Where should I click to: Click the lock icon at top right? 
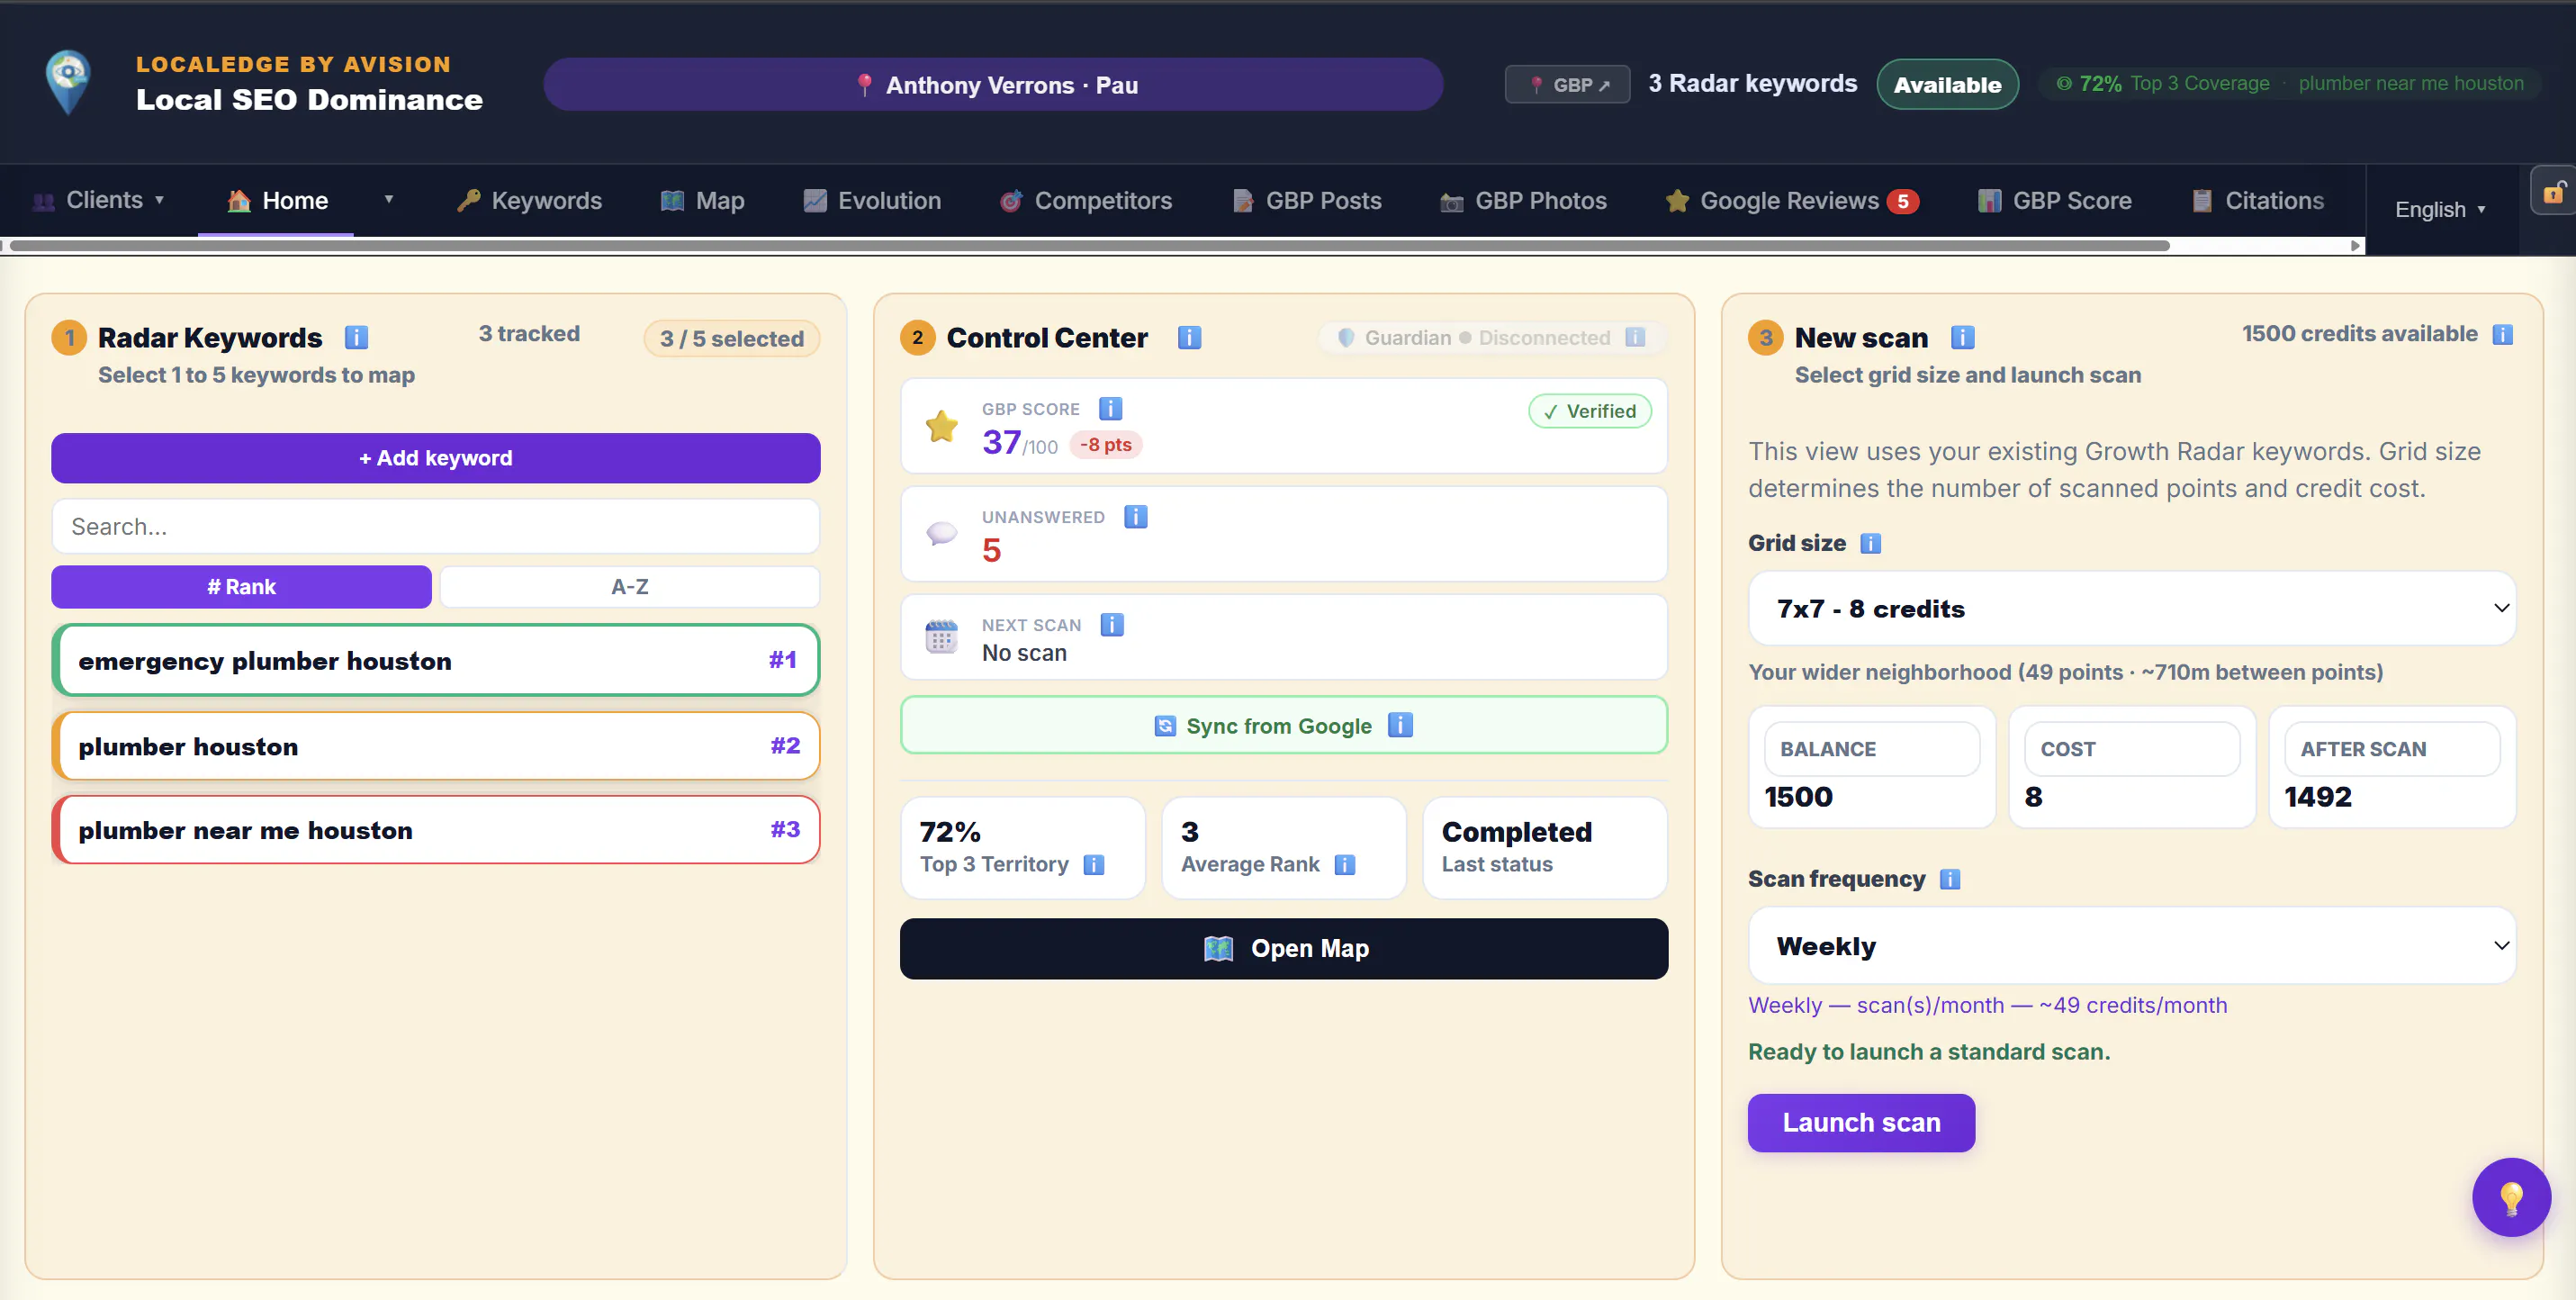(x=2553, y=190)
